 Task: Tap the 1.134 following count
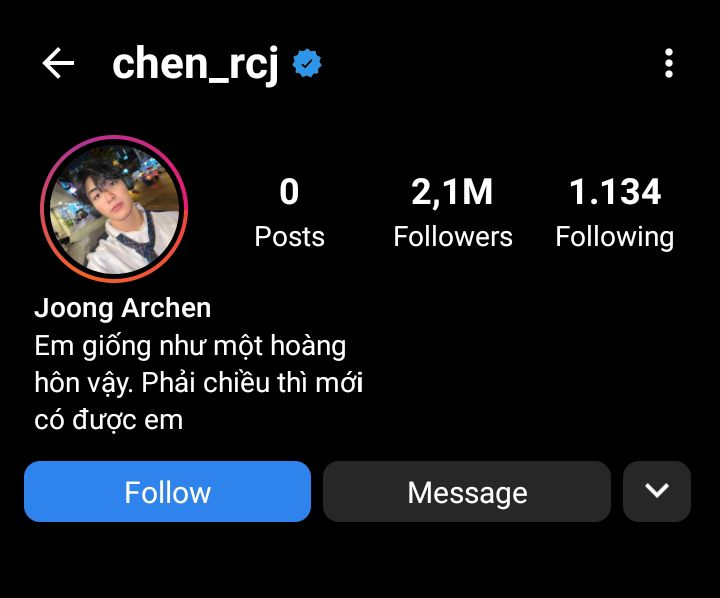click(x=615, y=192)
